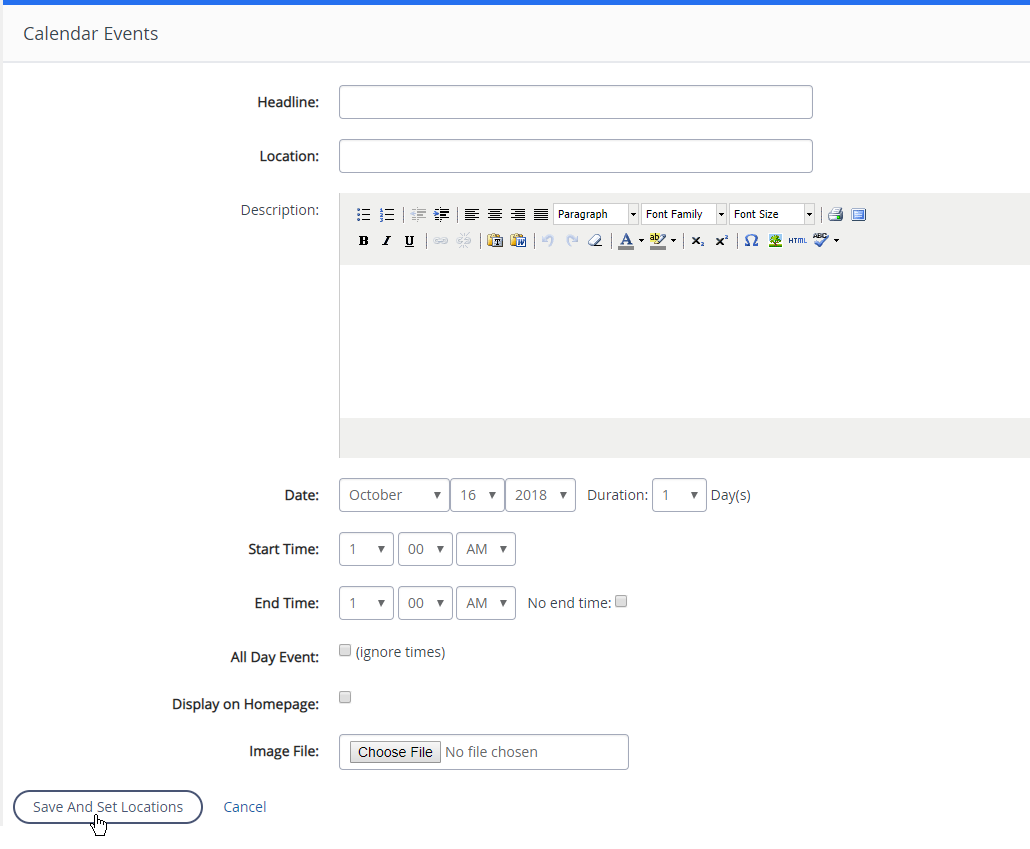Click Save And Set Locations button

click(x=108, y=807)
